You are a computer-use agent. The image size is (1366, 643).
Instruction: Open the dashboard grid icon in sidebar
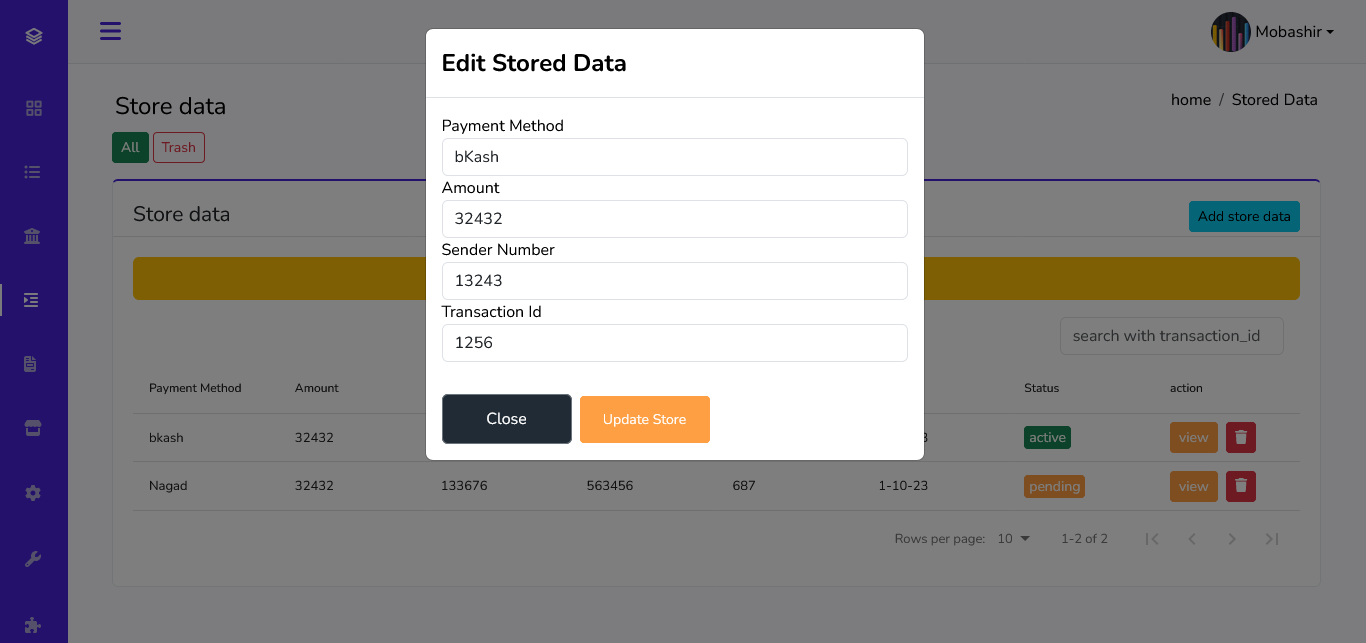[34, 108]
